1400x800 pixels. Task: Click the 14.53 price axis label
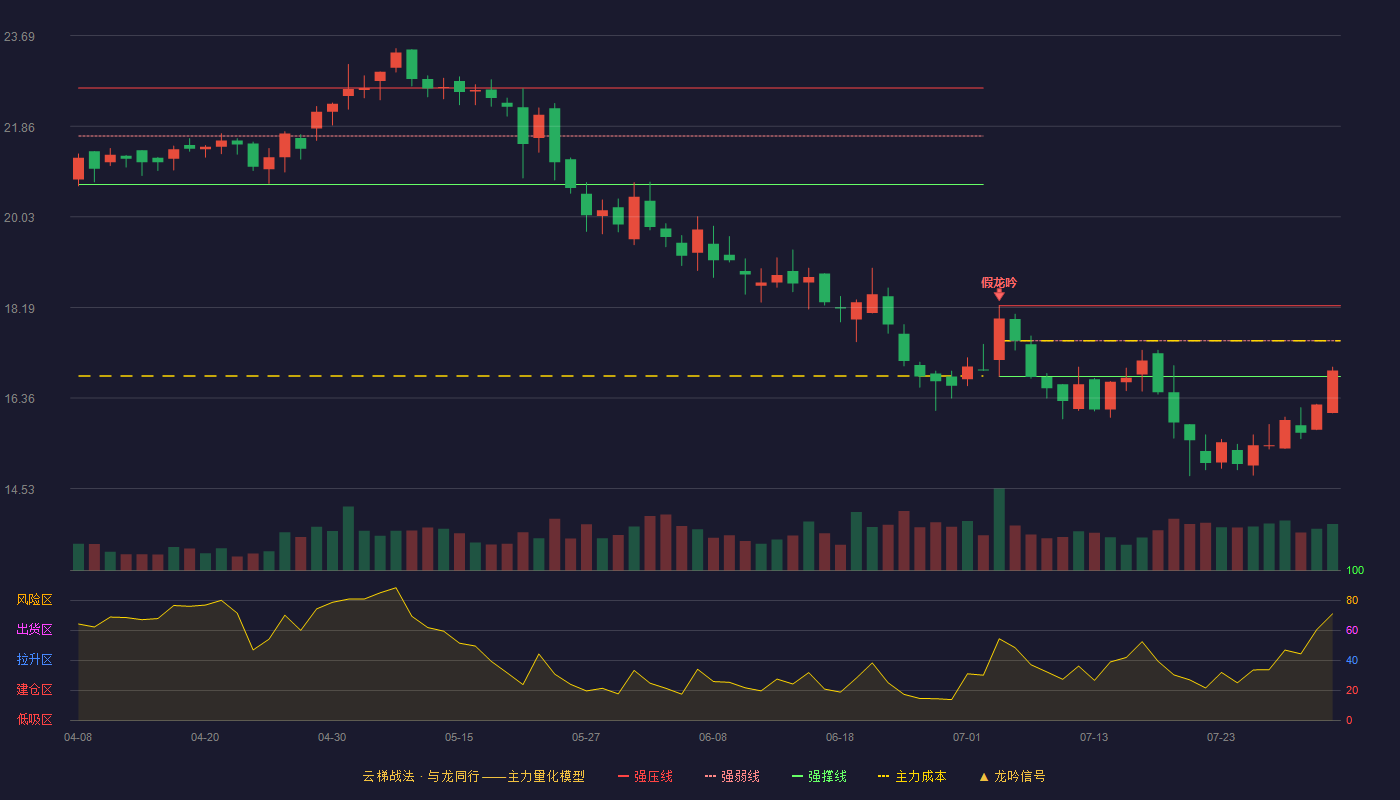coord(20,490)
